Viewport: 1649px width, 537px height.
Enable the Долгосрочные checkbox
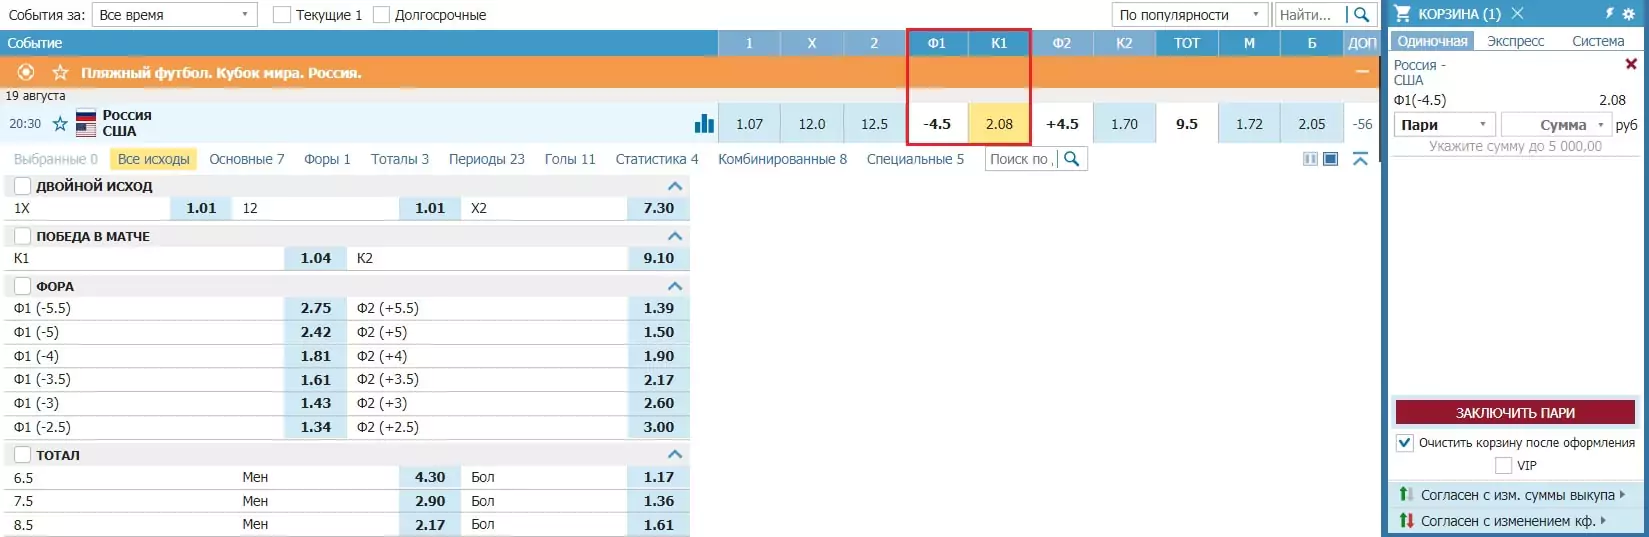[381, 15]
